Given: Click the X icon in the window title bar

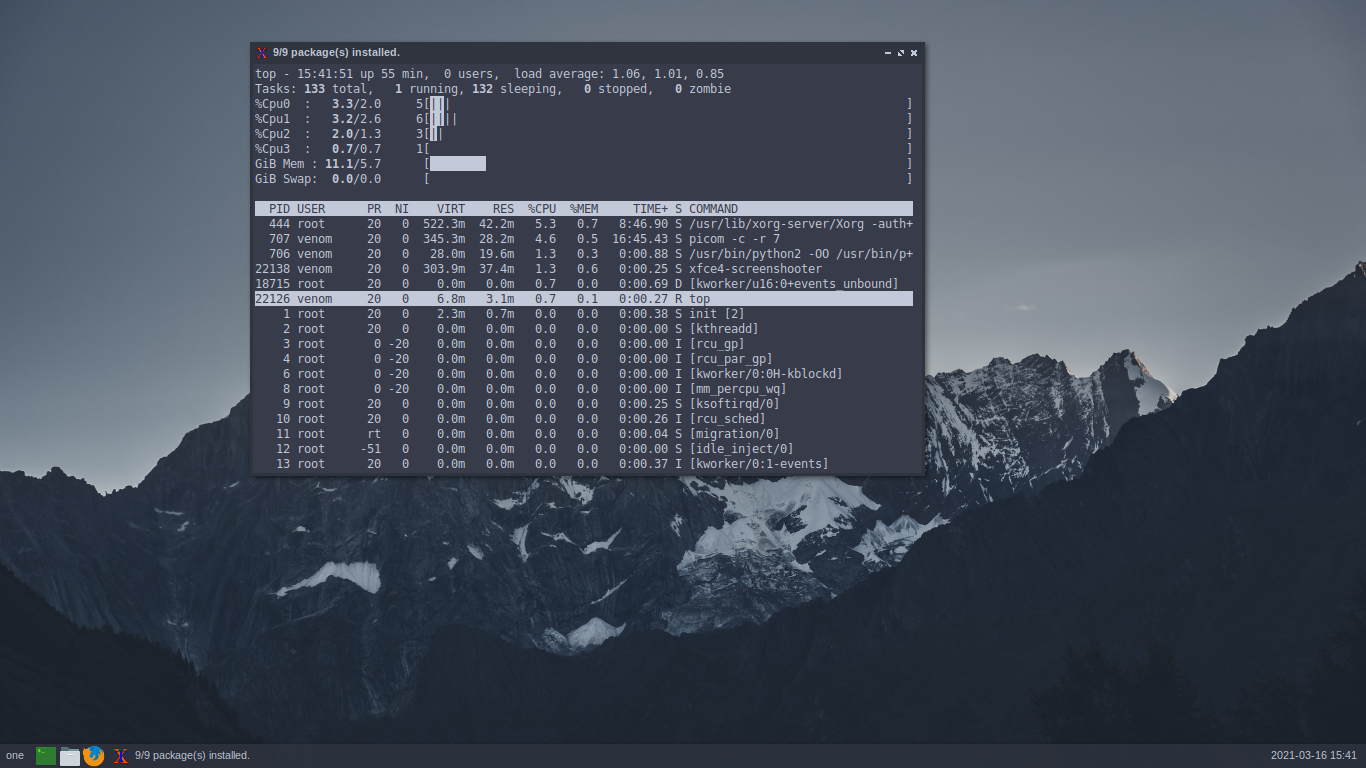Looking at the screenshot, I should (262, 53).
